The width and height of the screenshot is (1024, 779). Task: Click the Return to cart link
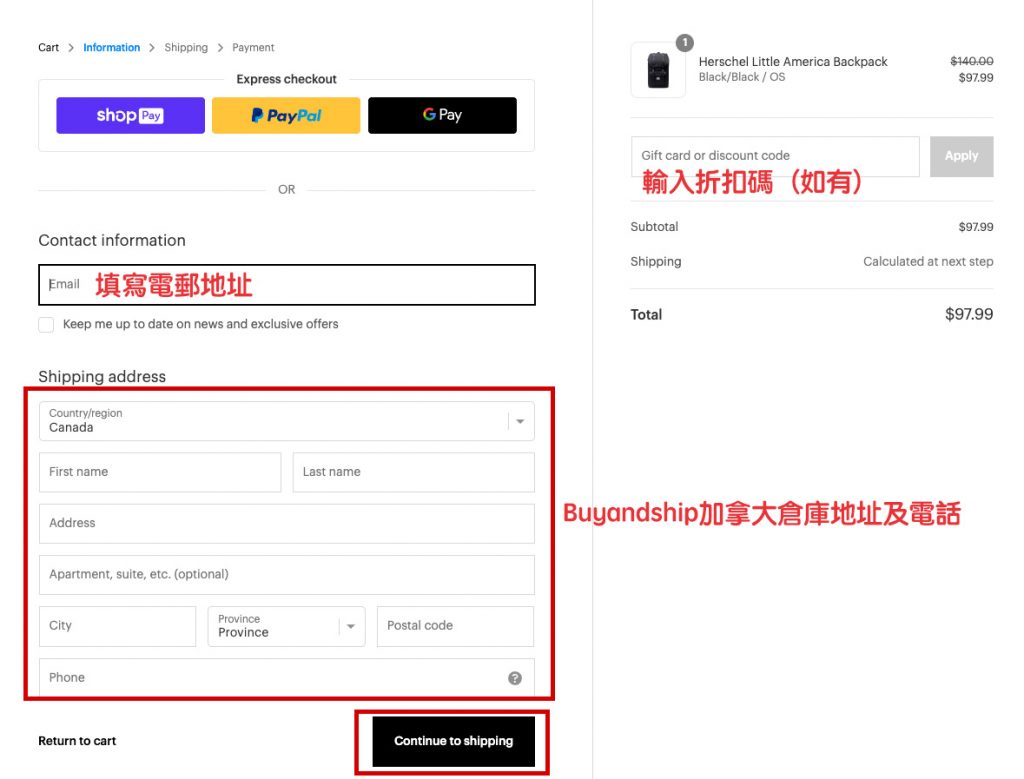point(77,741)
